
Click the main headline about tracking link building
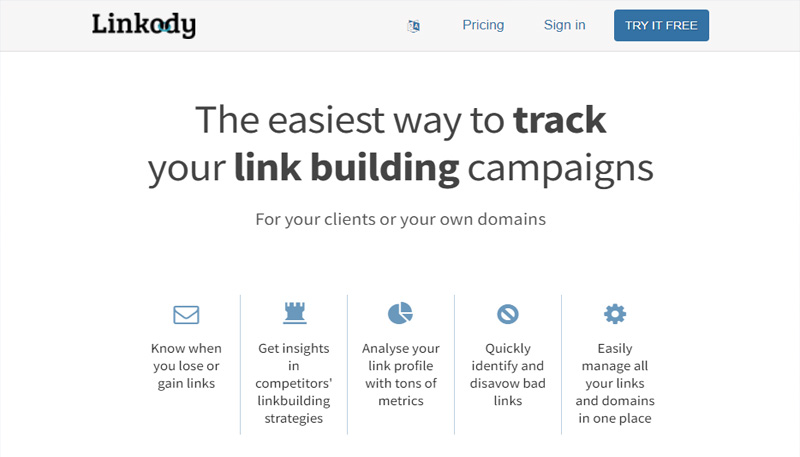pyautogui.click(x=401, y=144)
